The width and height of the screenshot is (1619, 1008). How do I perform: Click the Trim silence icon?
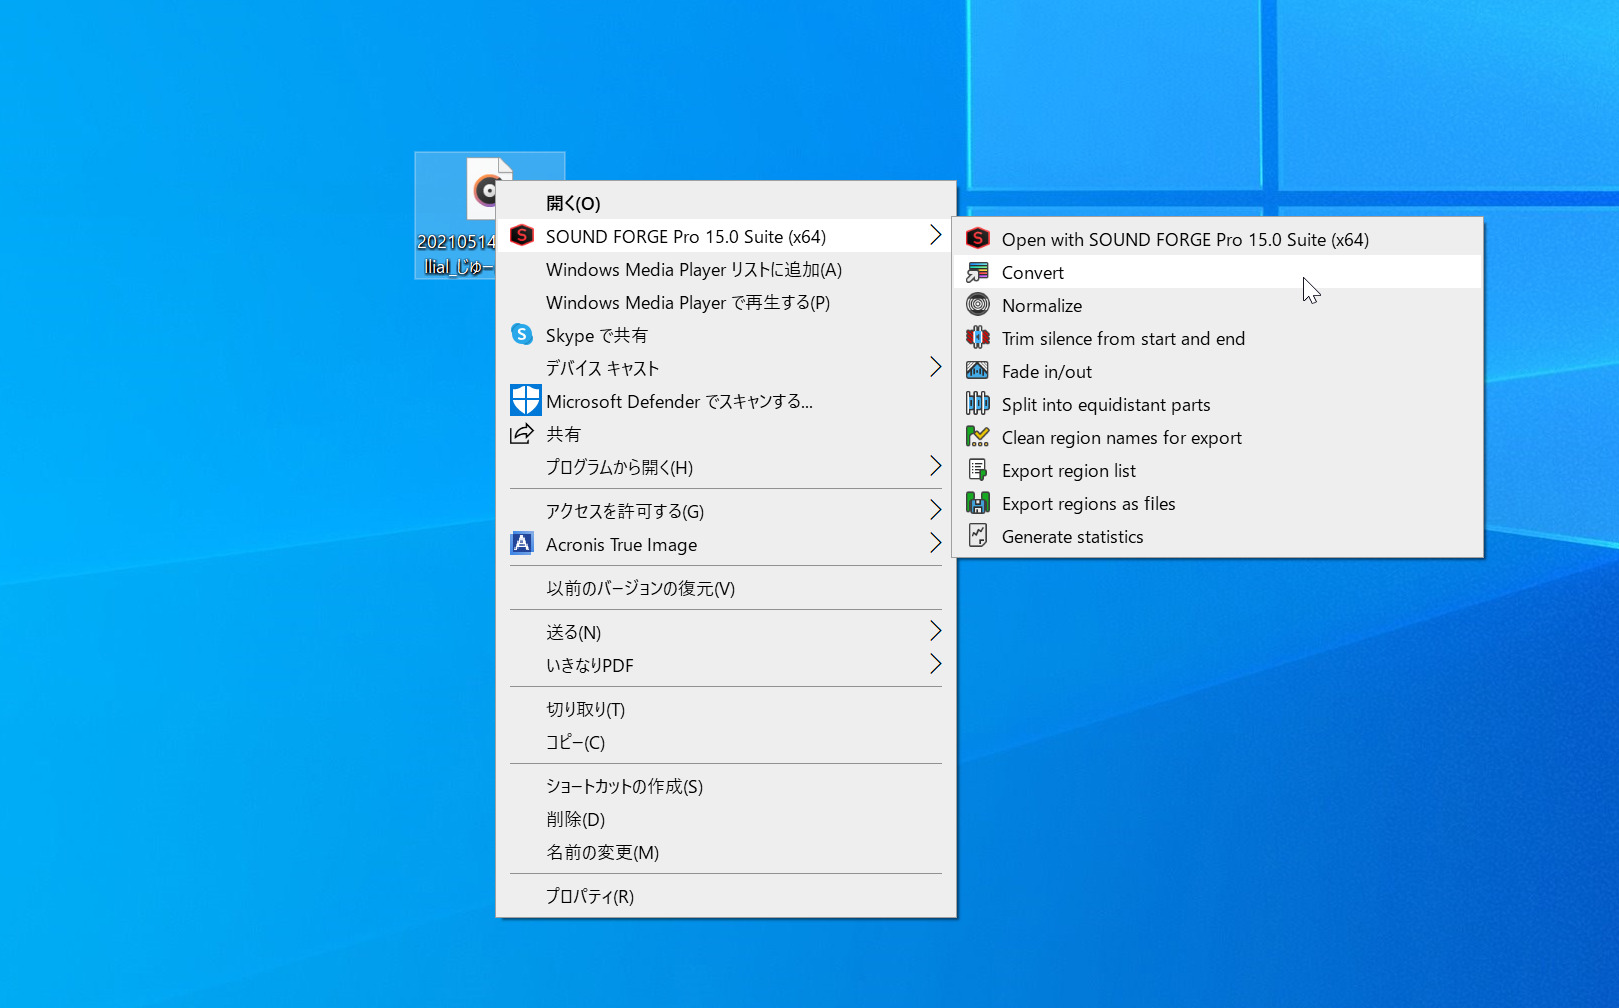978,338
